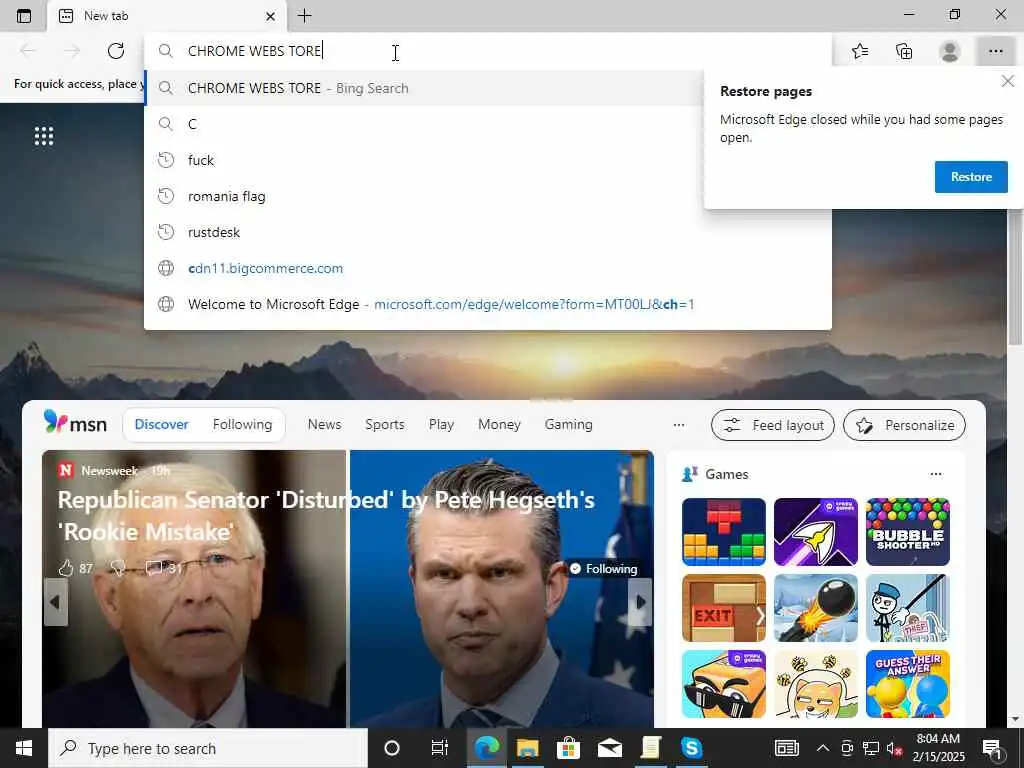Open the article comments icon
This screenshot has height=768, width=1024.
coord(153,568)
